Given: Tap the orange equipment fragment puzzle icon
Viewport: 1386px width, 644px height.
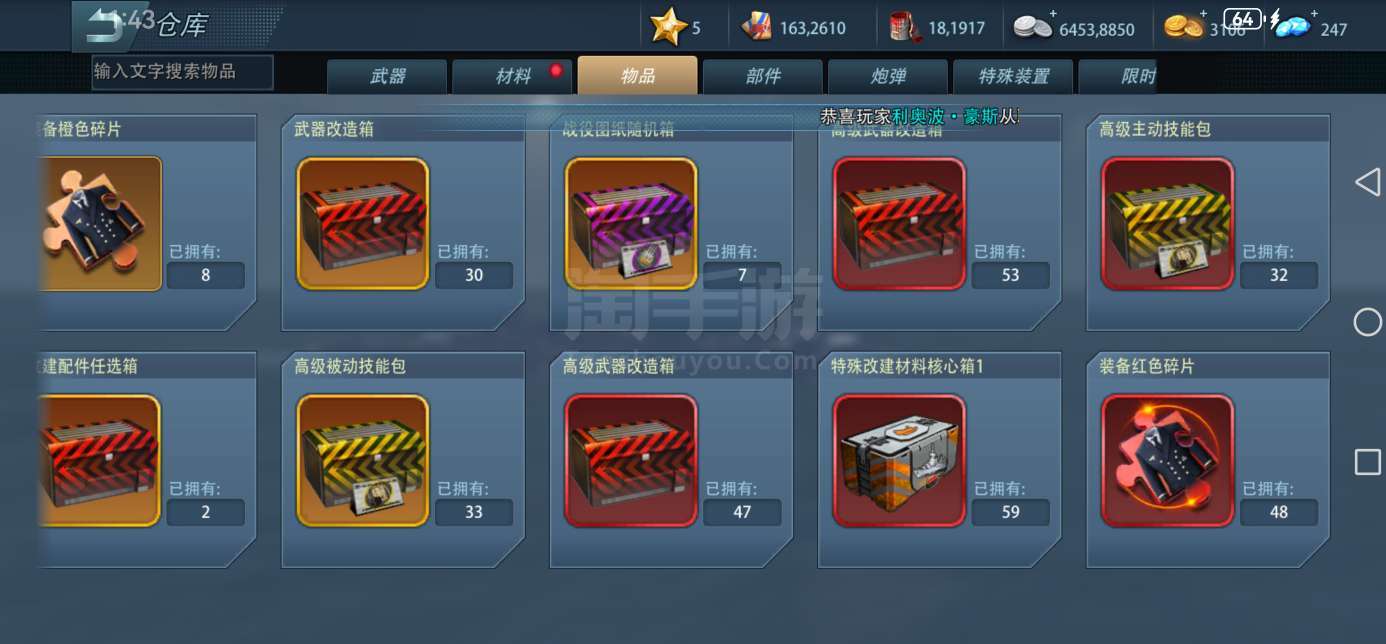Looking at the screenshot, I should [x=100, y=224].
